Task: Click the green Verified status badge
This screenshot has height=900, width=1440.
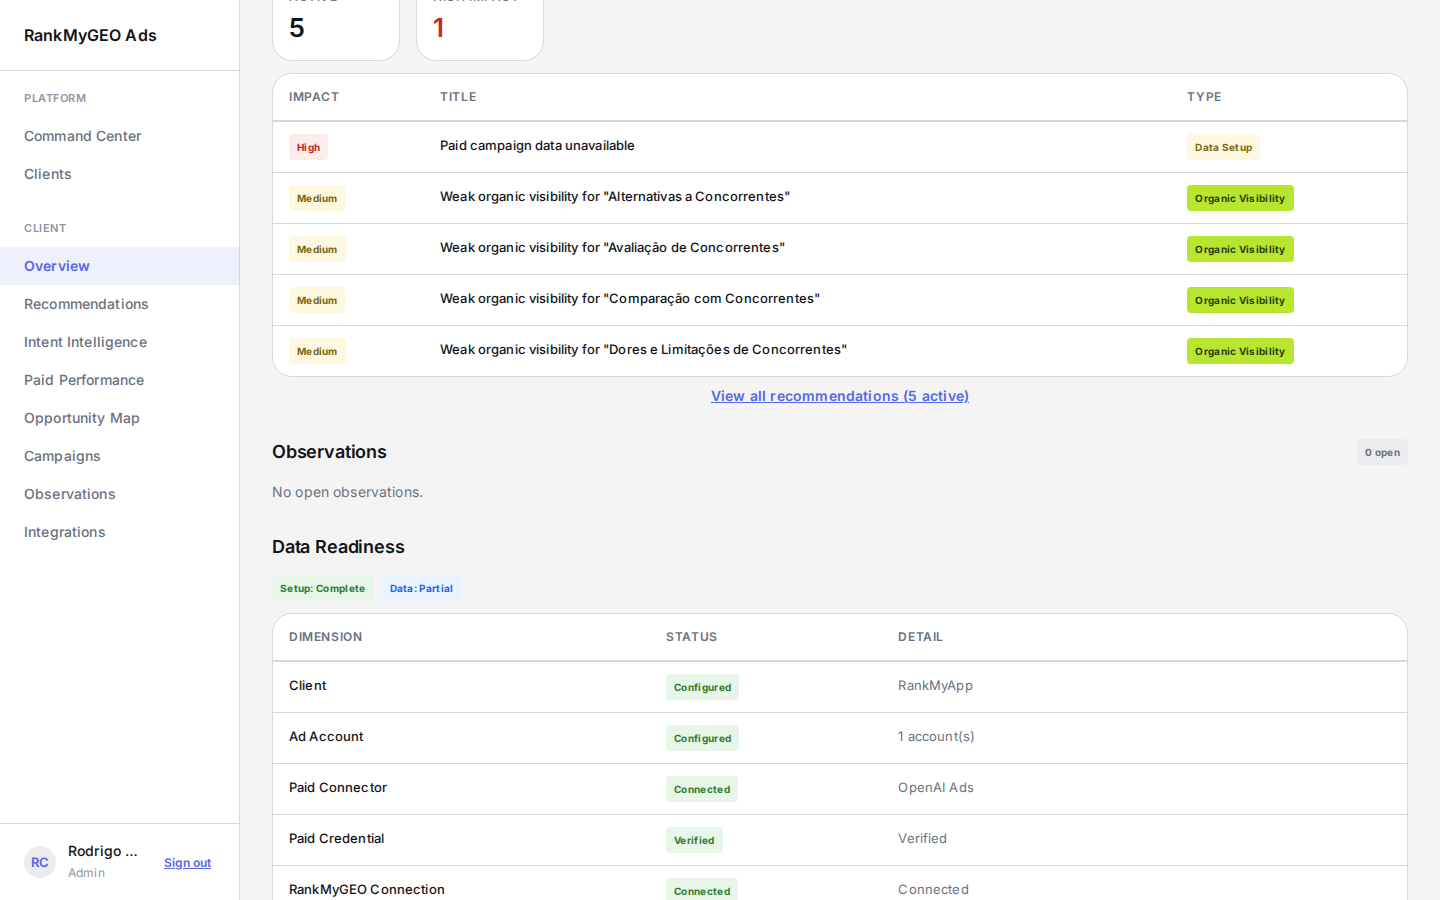Action: coord(694,840)
